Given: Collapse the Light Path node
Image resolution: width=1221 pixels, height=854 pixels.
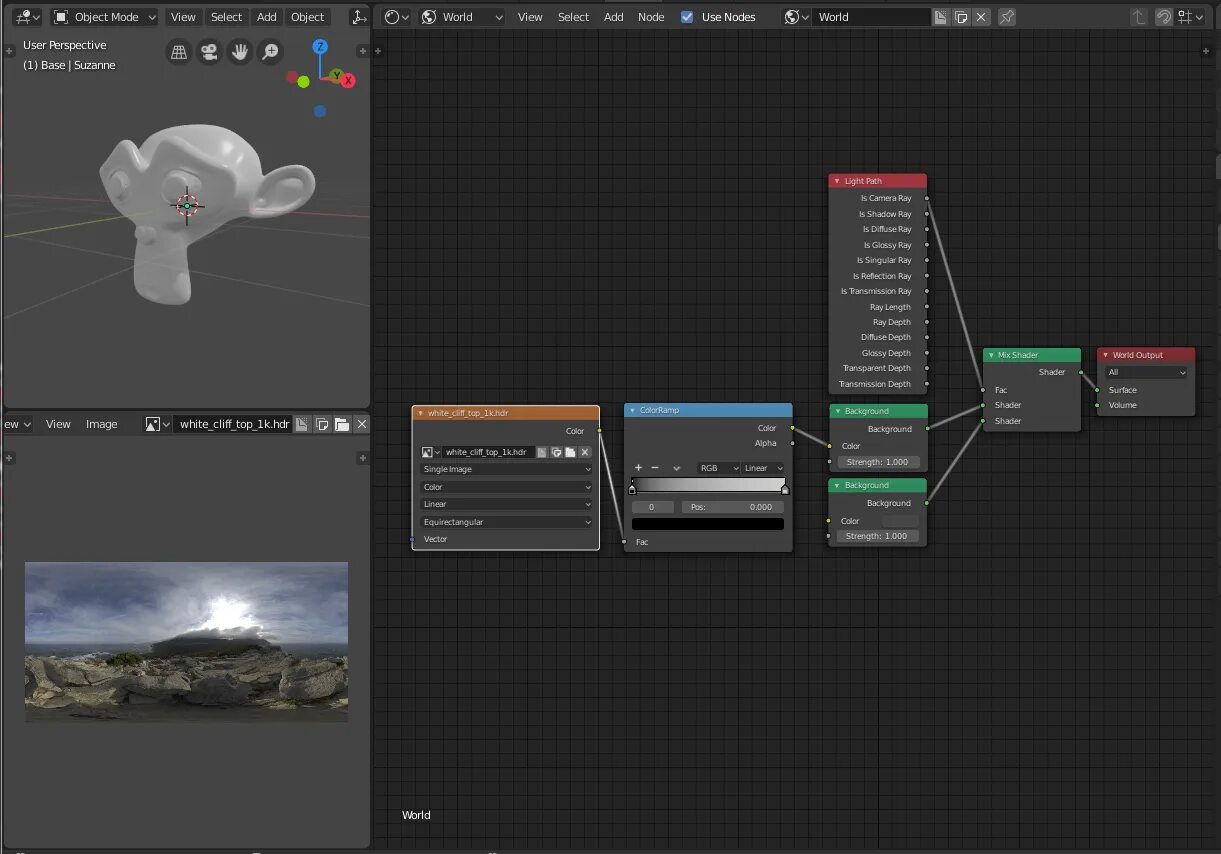Looking at the screenshot, I should (x=837, y=181).
